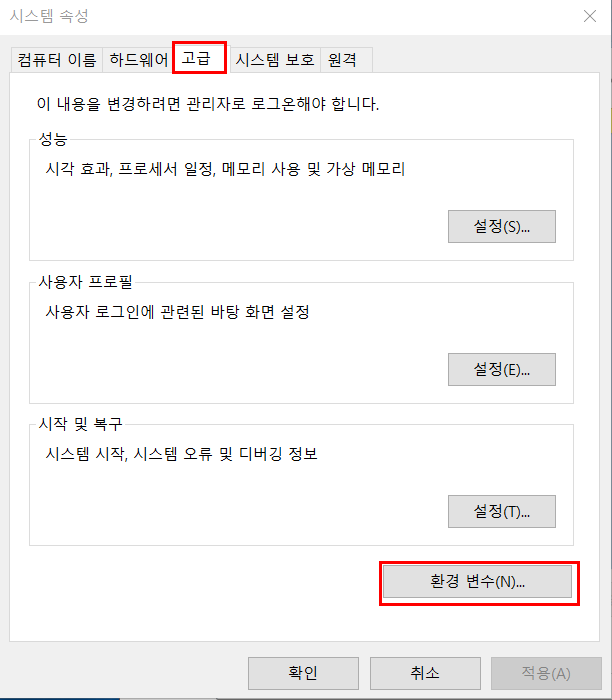Click the 시스템 시작 오류 디버깅 description
Image resolution: width=612 pixels, height=700 pixels.
coord(181,454)
